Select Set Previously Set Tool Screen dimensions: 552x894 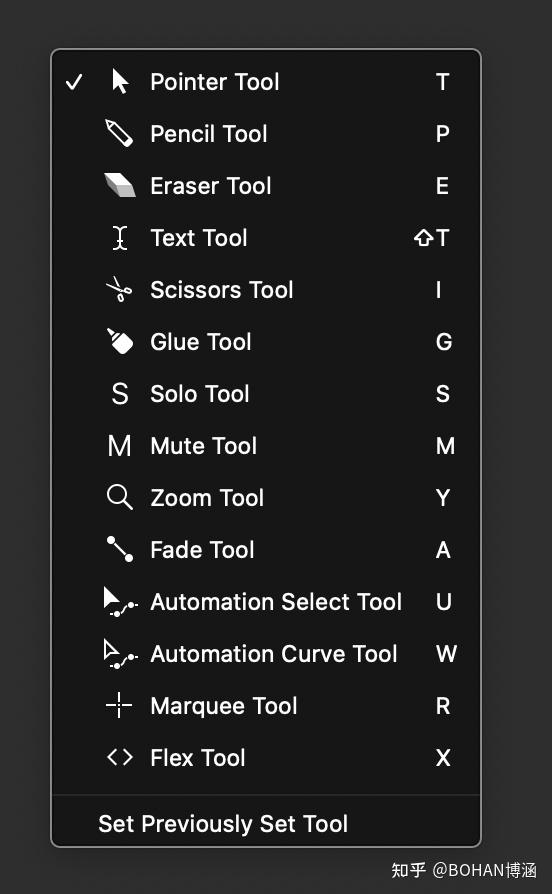click(x=223, y=824)
